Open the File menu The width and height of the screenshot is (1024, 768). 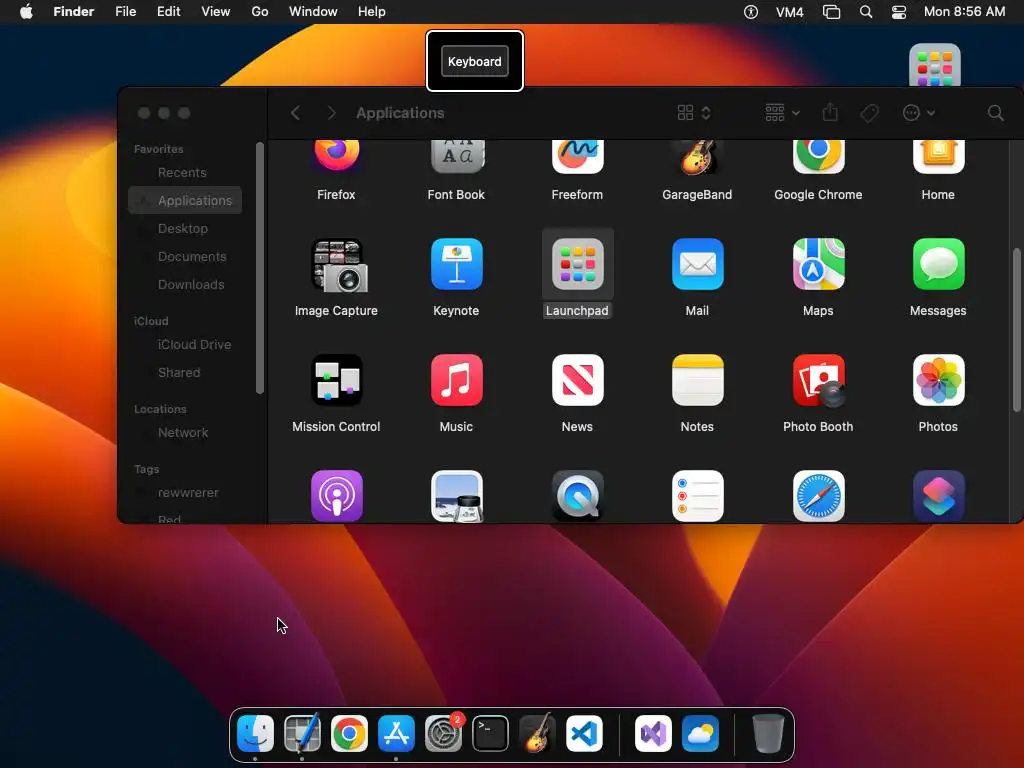click(x=125, y=12)
